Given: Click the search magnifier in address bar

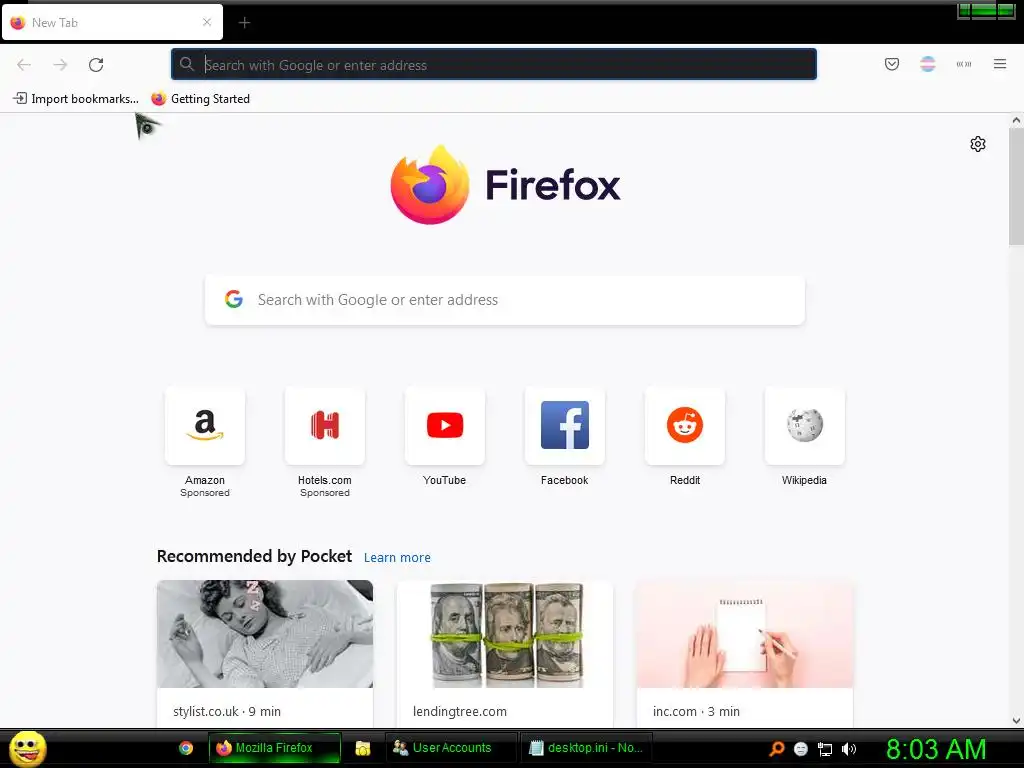Looking at the screenshot, I should pos(187,64).
